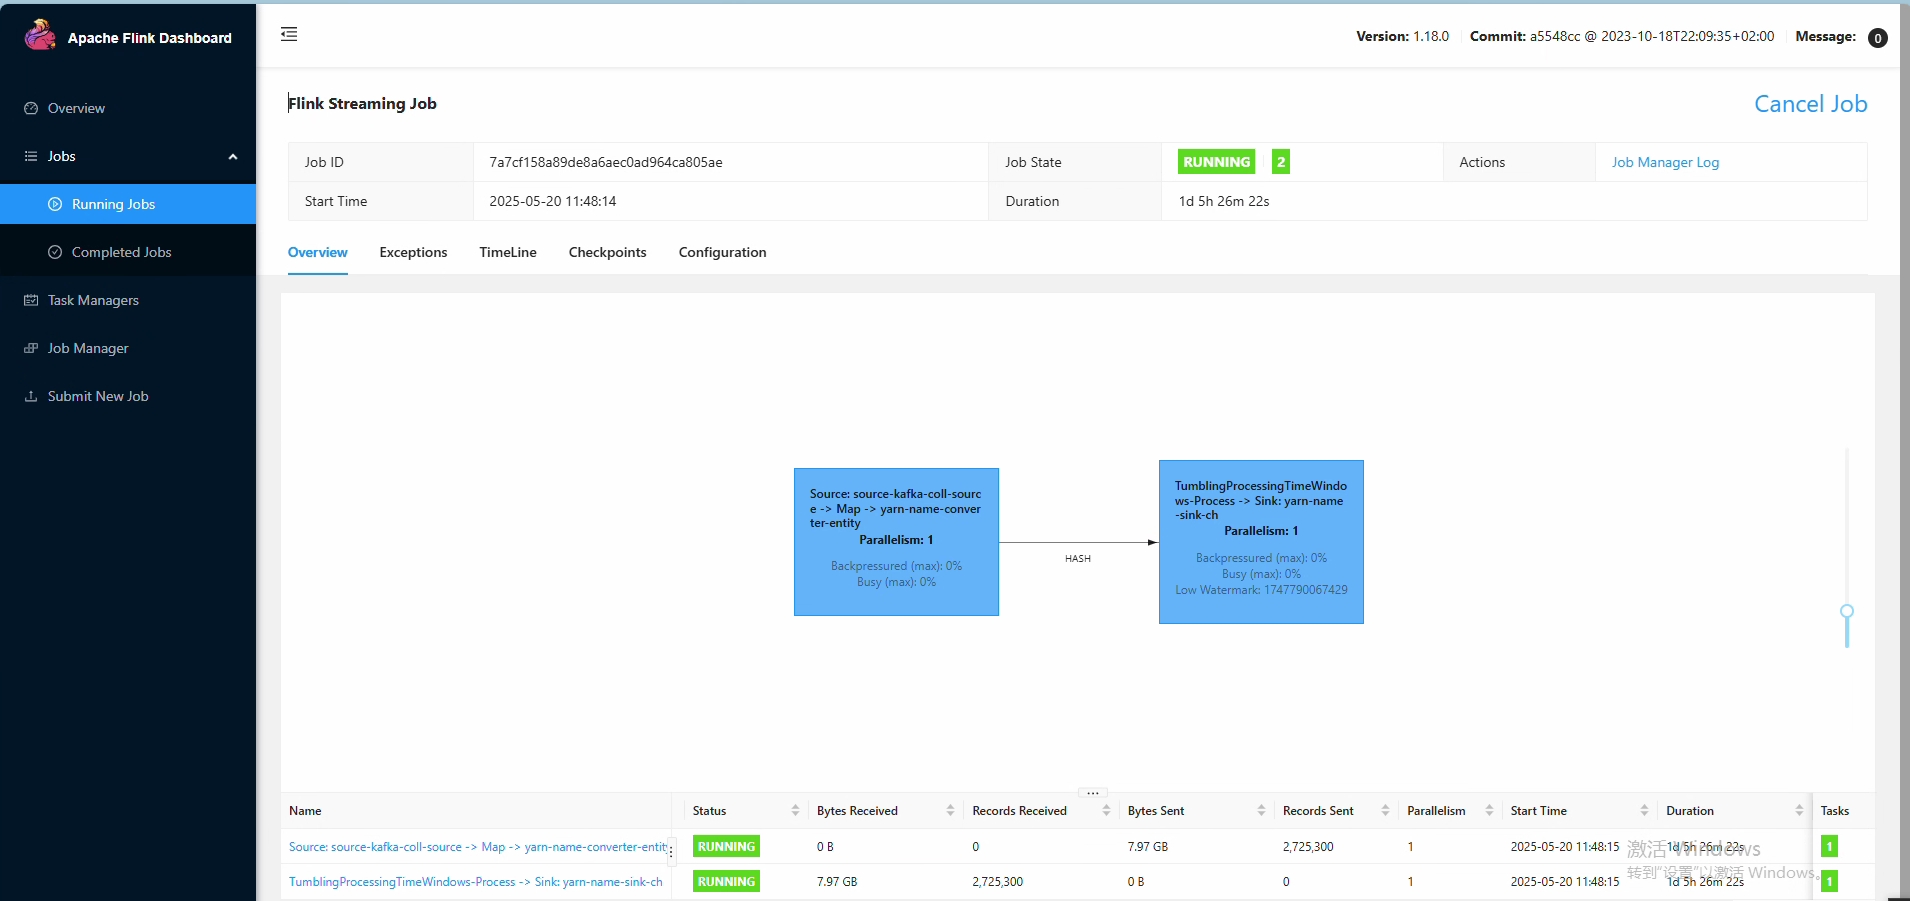Image resolution: width=1910 pixels, height=901 pixels.
Task: Sort table by Bytes Received column
Action: tap(950, 811)
